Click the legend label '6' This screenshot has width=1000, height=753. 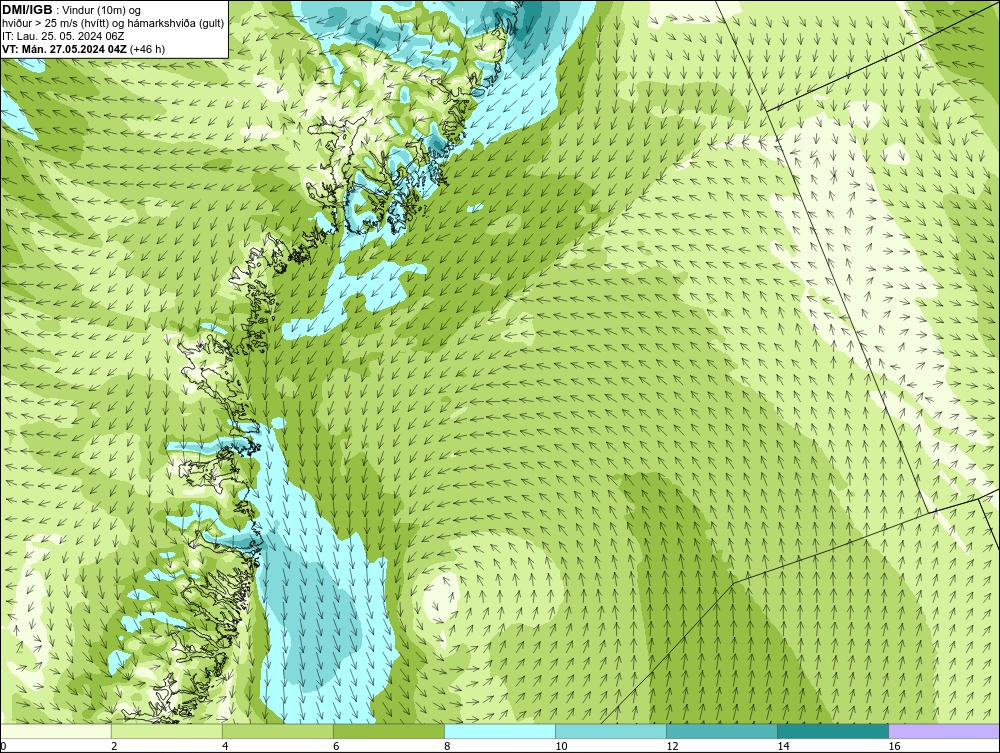coord(336,746)
